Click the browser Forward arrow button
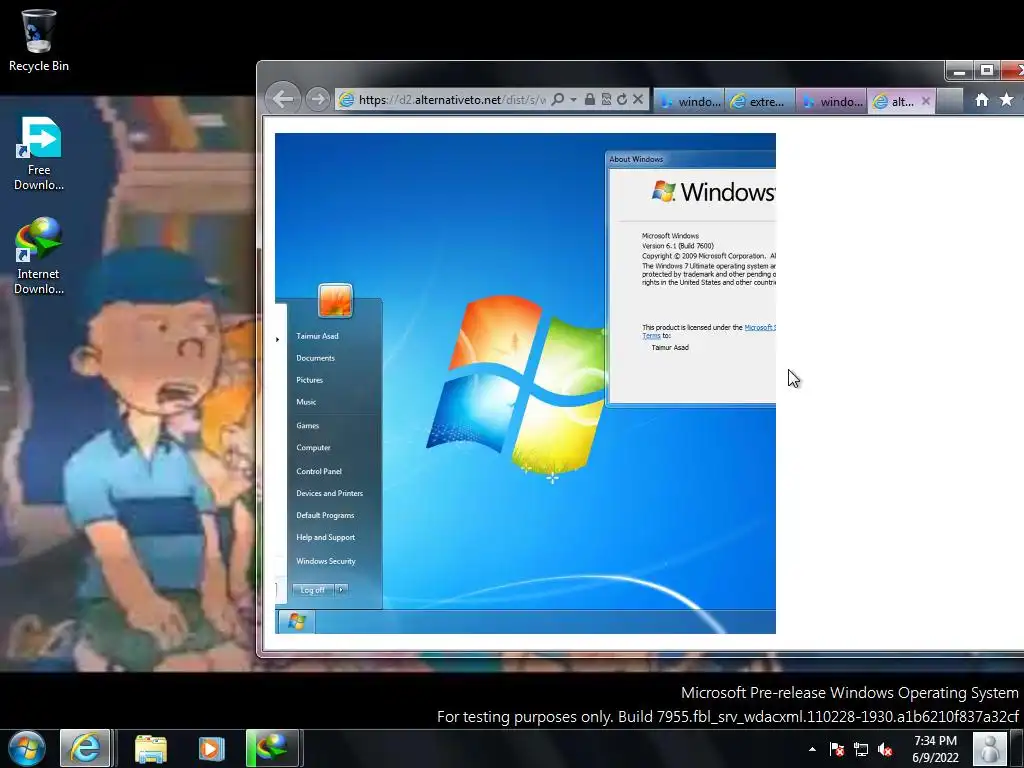The width and height of the screenshot is (1024, 768). 318,99
